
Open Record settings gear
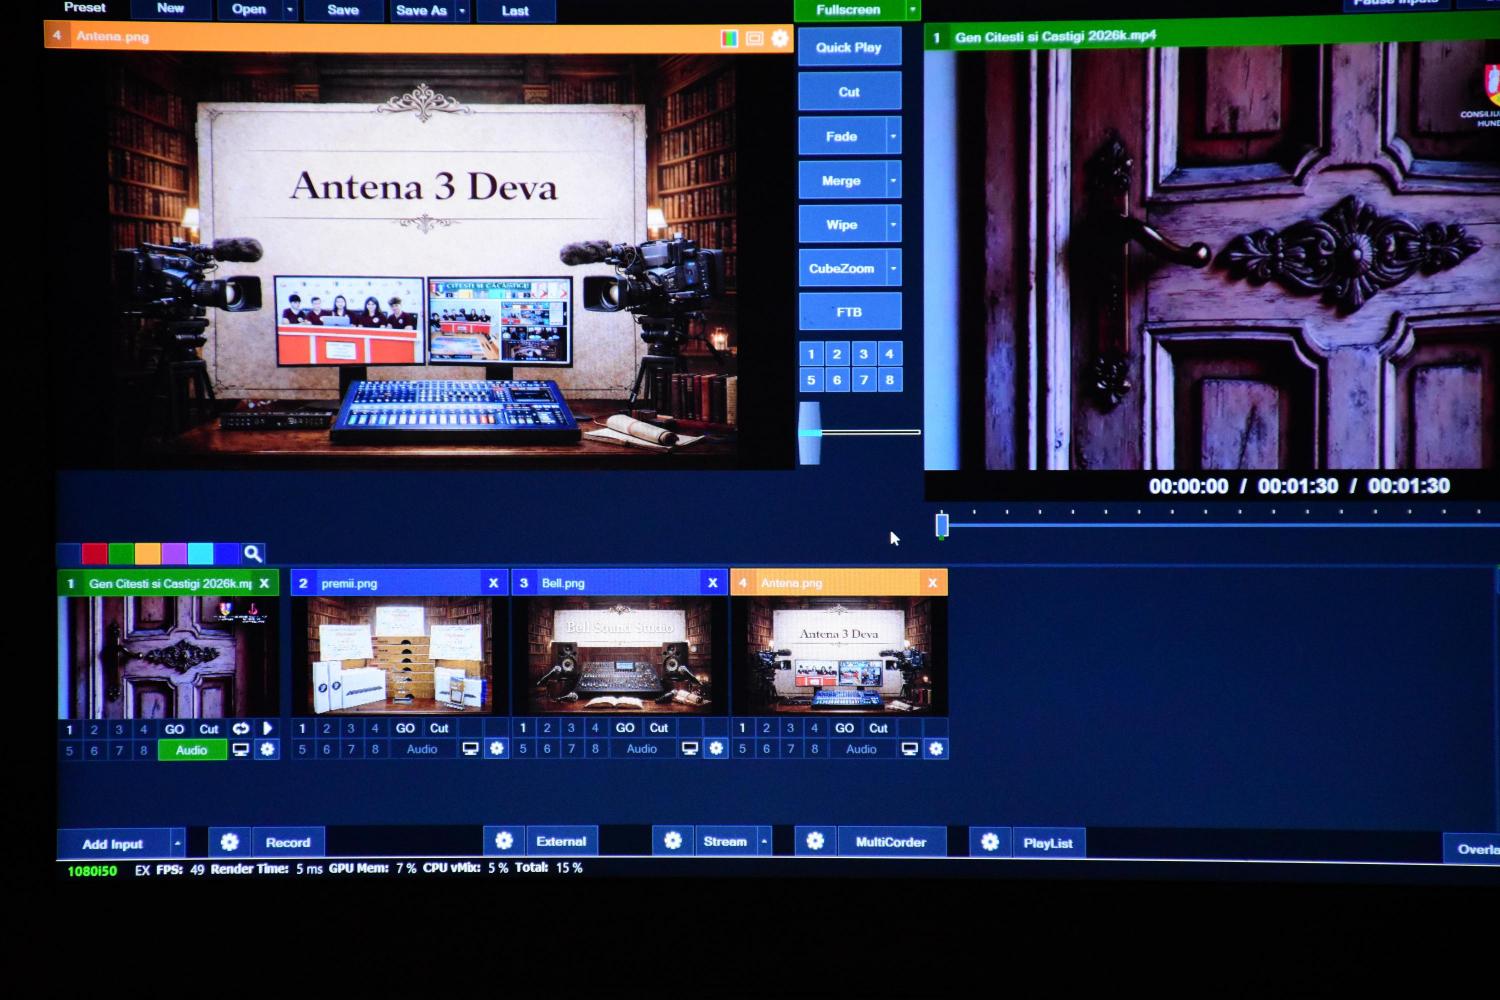coord(229,842)
